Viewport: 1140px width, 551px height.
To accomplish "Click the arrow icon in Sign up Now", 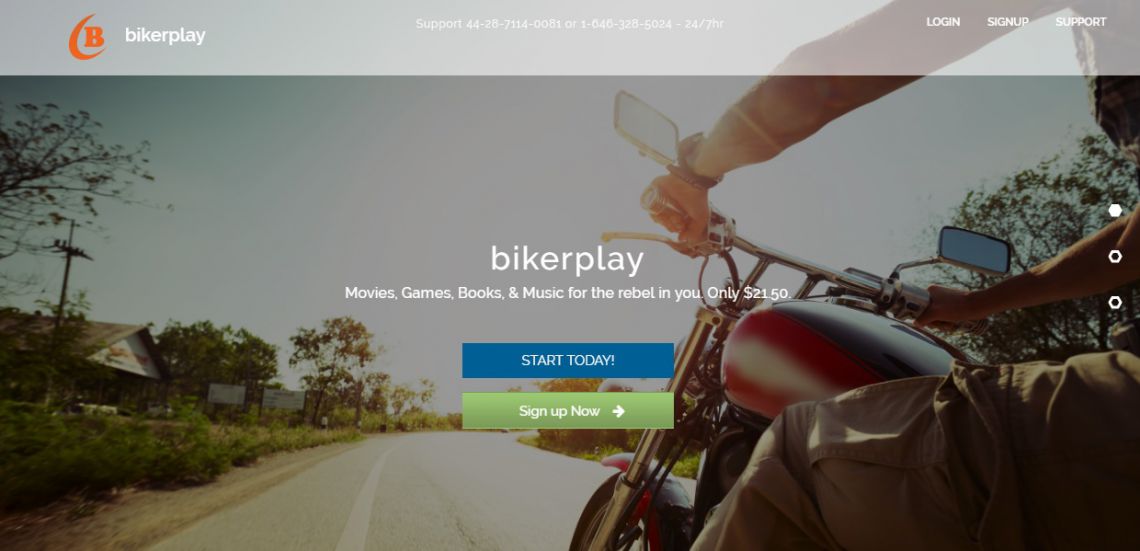I will tap(619, 411).
